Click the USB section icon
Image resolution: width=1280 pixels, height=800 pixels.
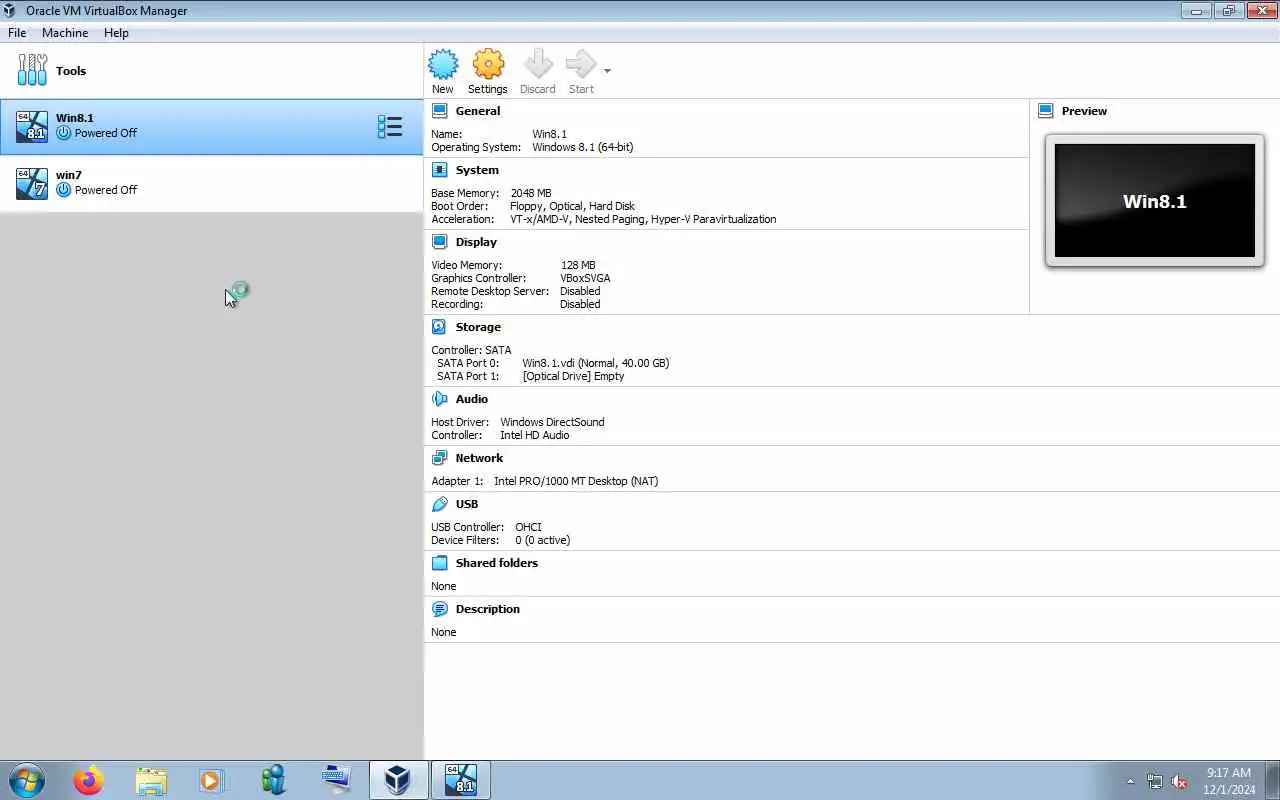[x=439, y=504]
